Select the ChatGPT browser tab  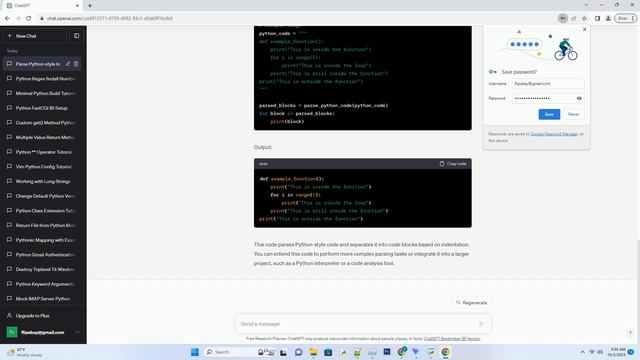point(41,6)
